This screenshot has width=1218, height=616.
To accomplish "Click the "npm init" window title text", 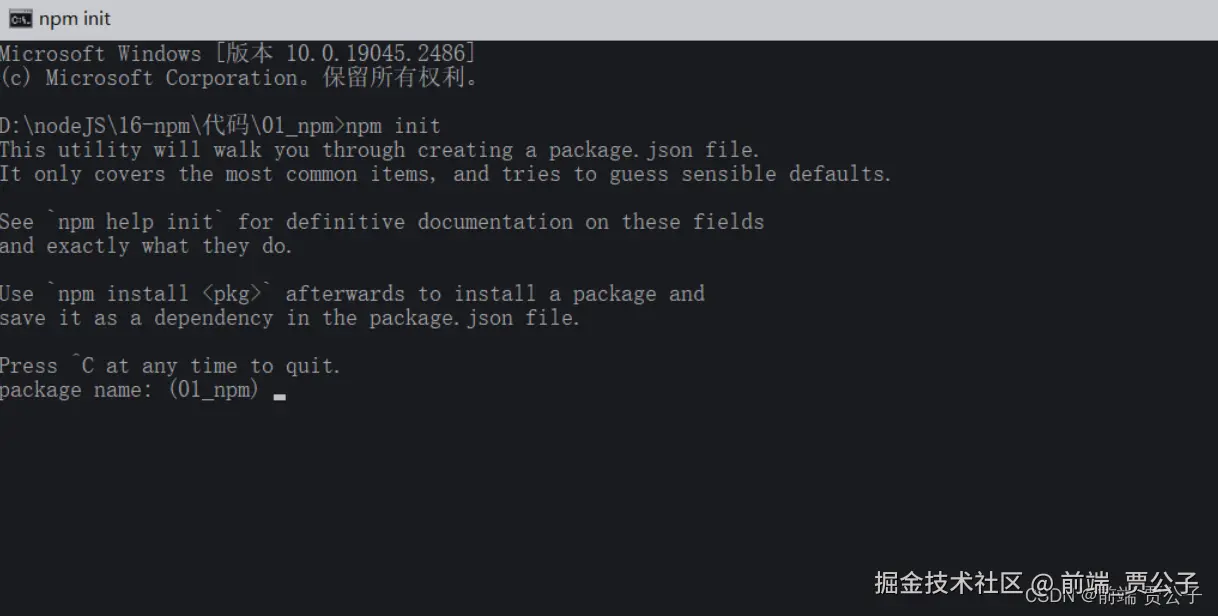I will (75, 19).
